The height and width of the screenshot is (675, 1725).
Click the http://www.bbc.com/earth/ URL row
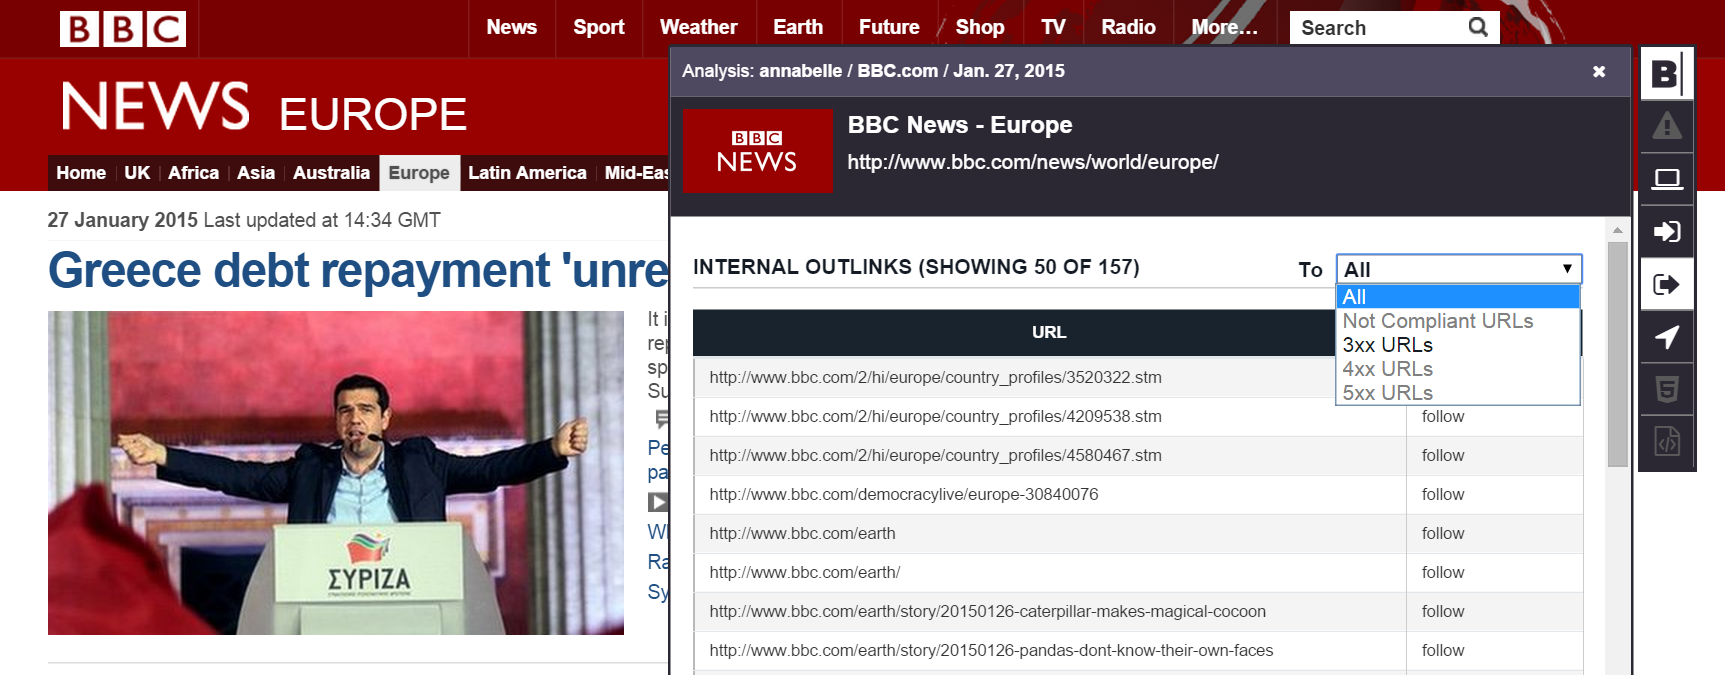coord(805,572)
